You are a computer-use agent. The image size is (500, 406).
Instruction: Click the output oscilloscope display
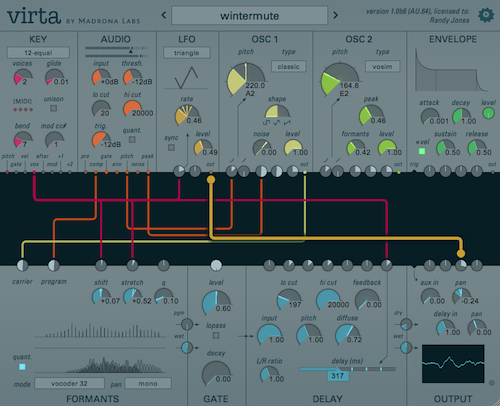pyautogui.click(x=453, y=364)
